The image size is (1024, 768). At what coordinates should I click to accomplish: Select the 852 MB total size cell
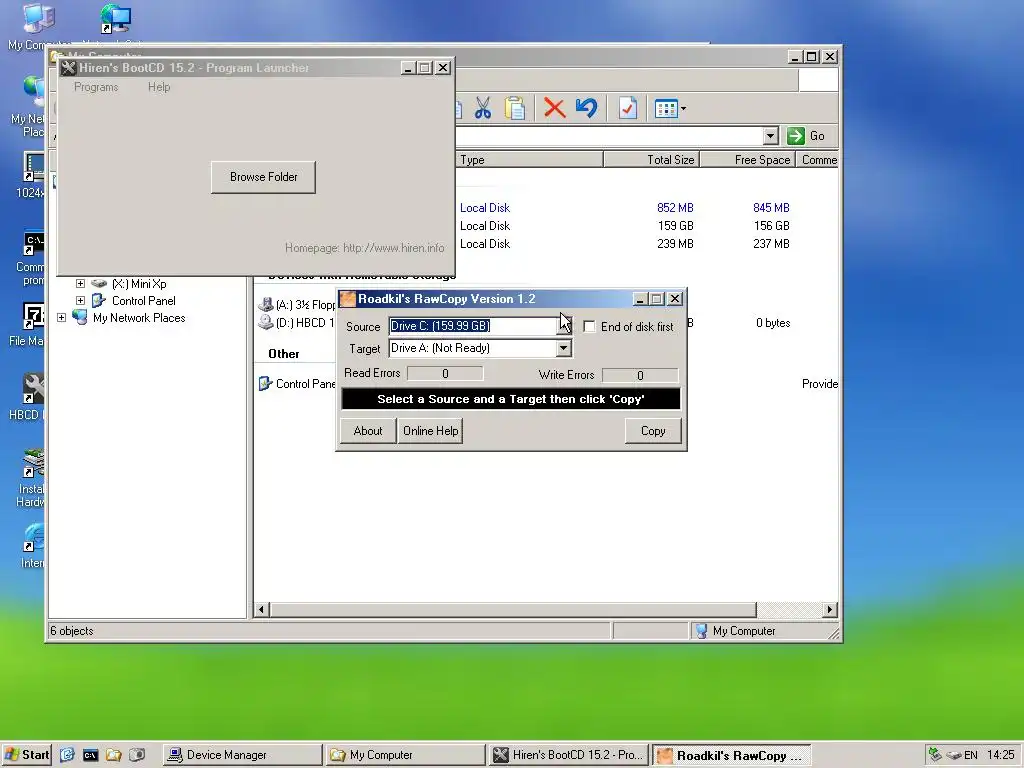tap(675, 208)
